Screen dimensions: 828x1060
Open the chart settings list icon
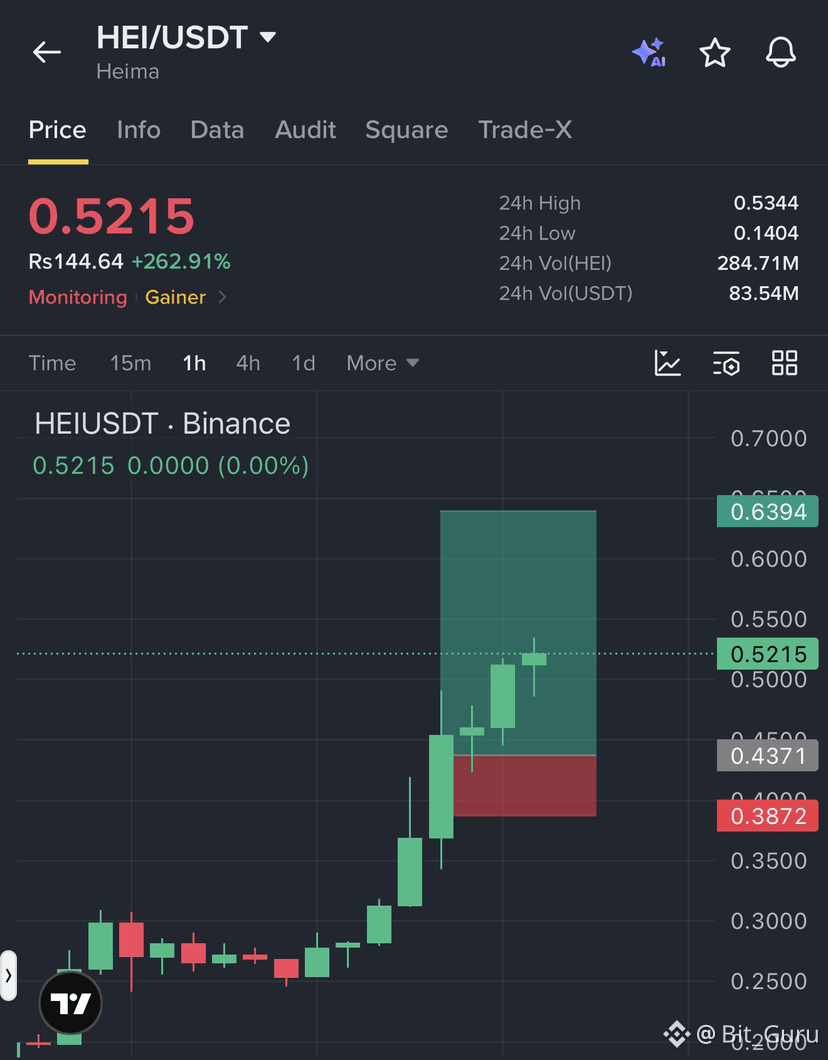pyautogui.click(x=727, y=363)
